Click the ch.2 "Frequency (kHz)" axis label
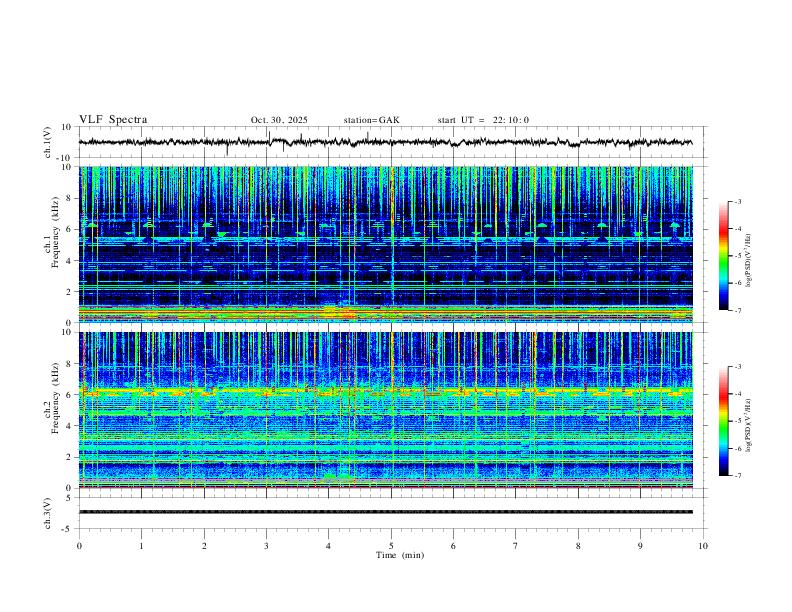This screenshot has width=792, height=612. (x=55, y=398)
